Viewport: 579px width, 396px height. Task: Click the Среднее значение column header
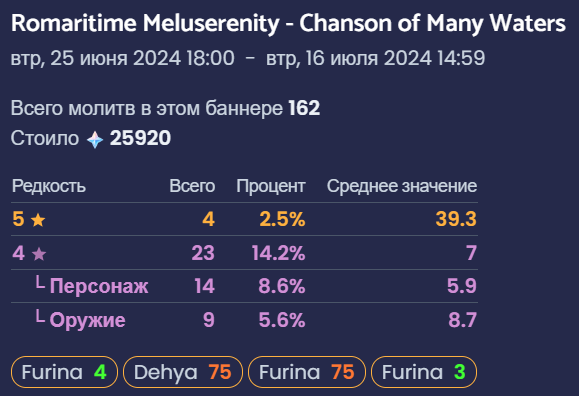click(x=402, y=186)
